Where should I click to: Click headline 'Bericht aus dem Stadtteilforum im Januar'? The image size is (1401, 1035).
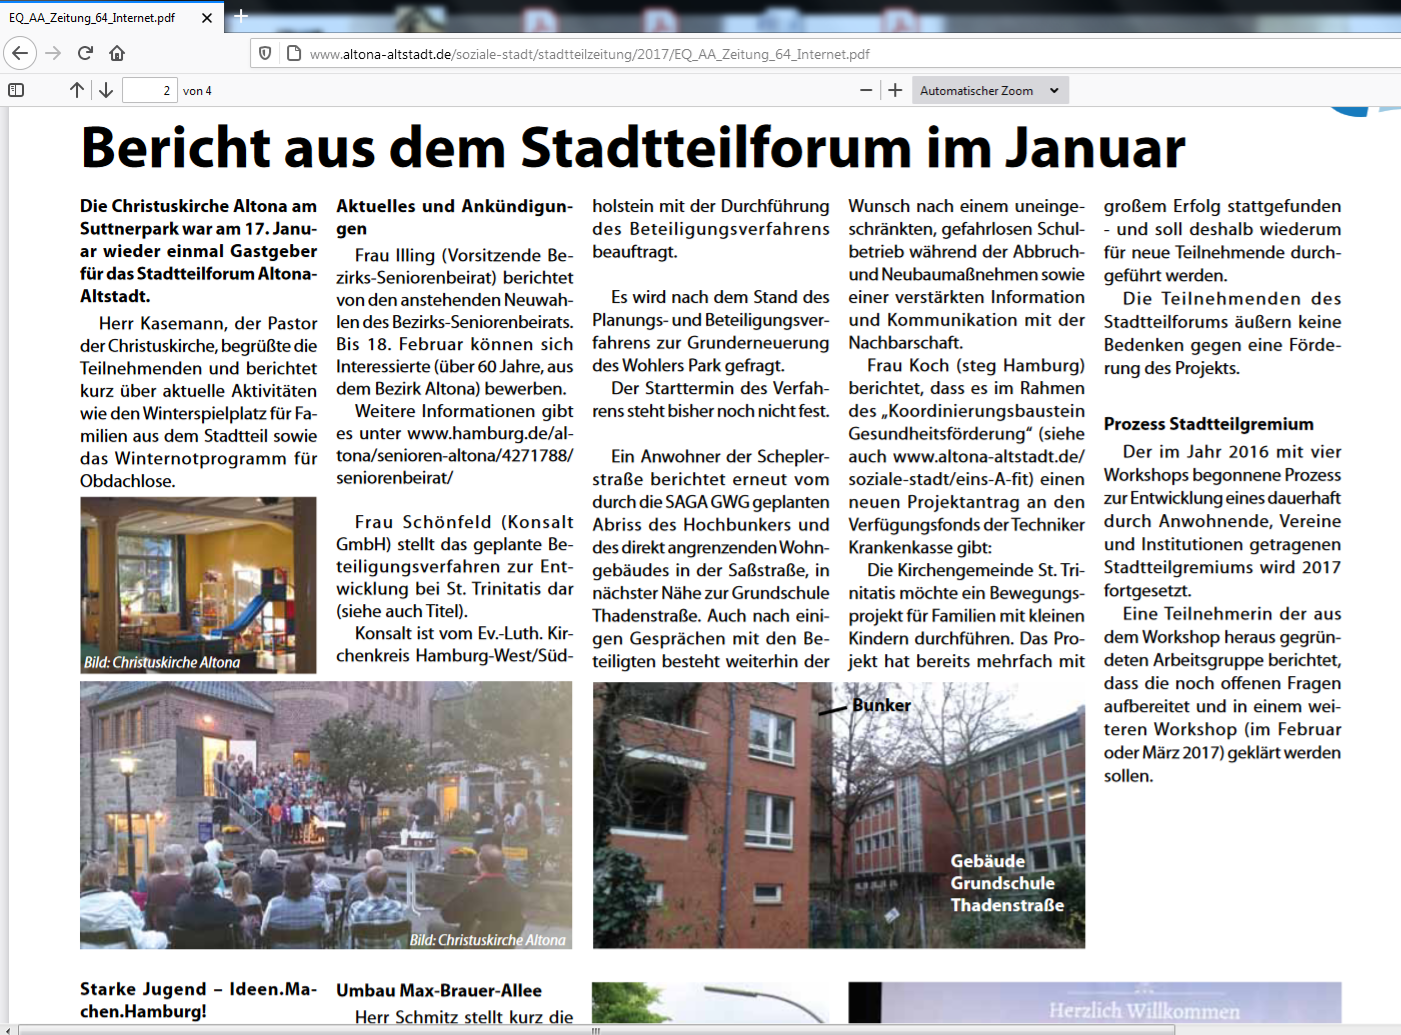click(633, 148)
